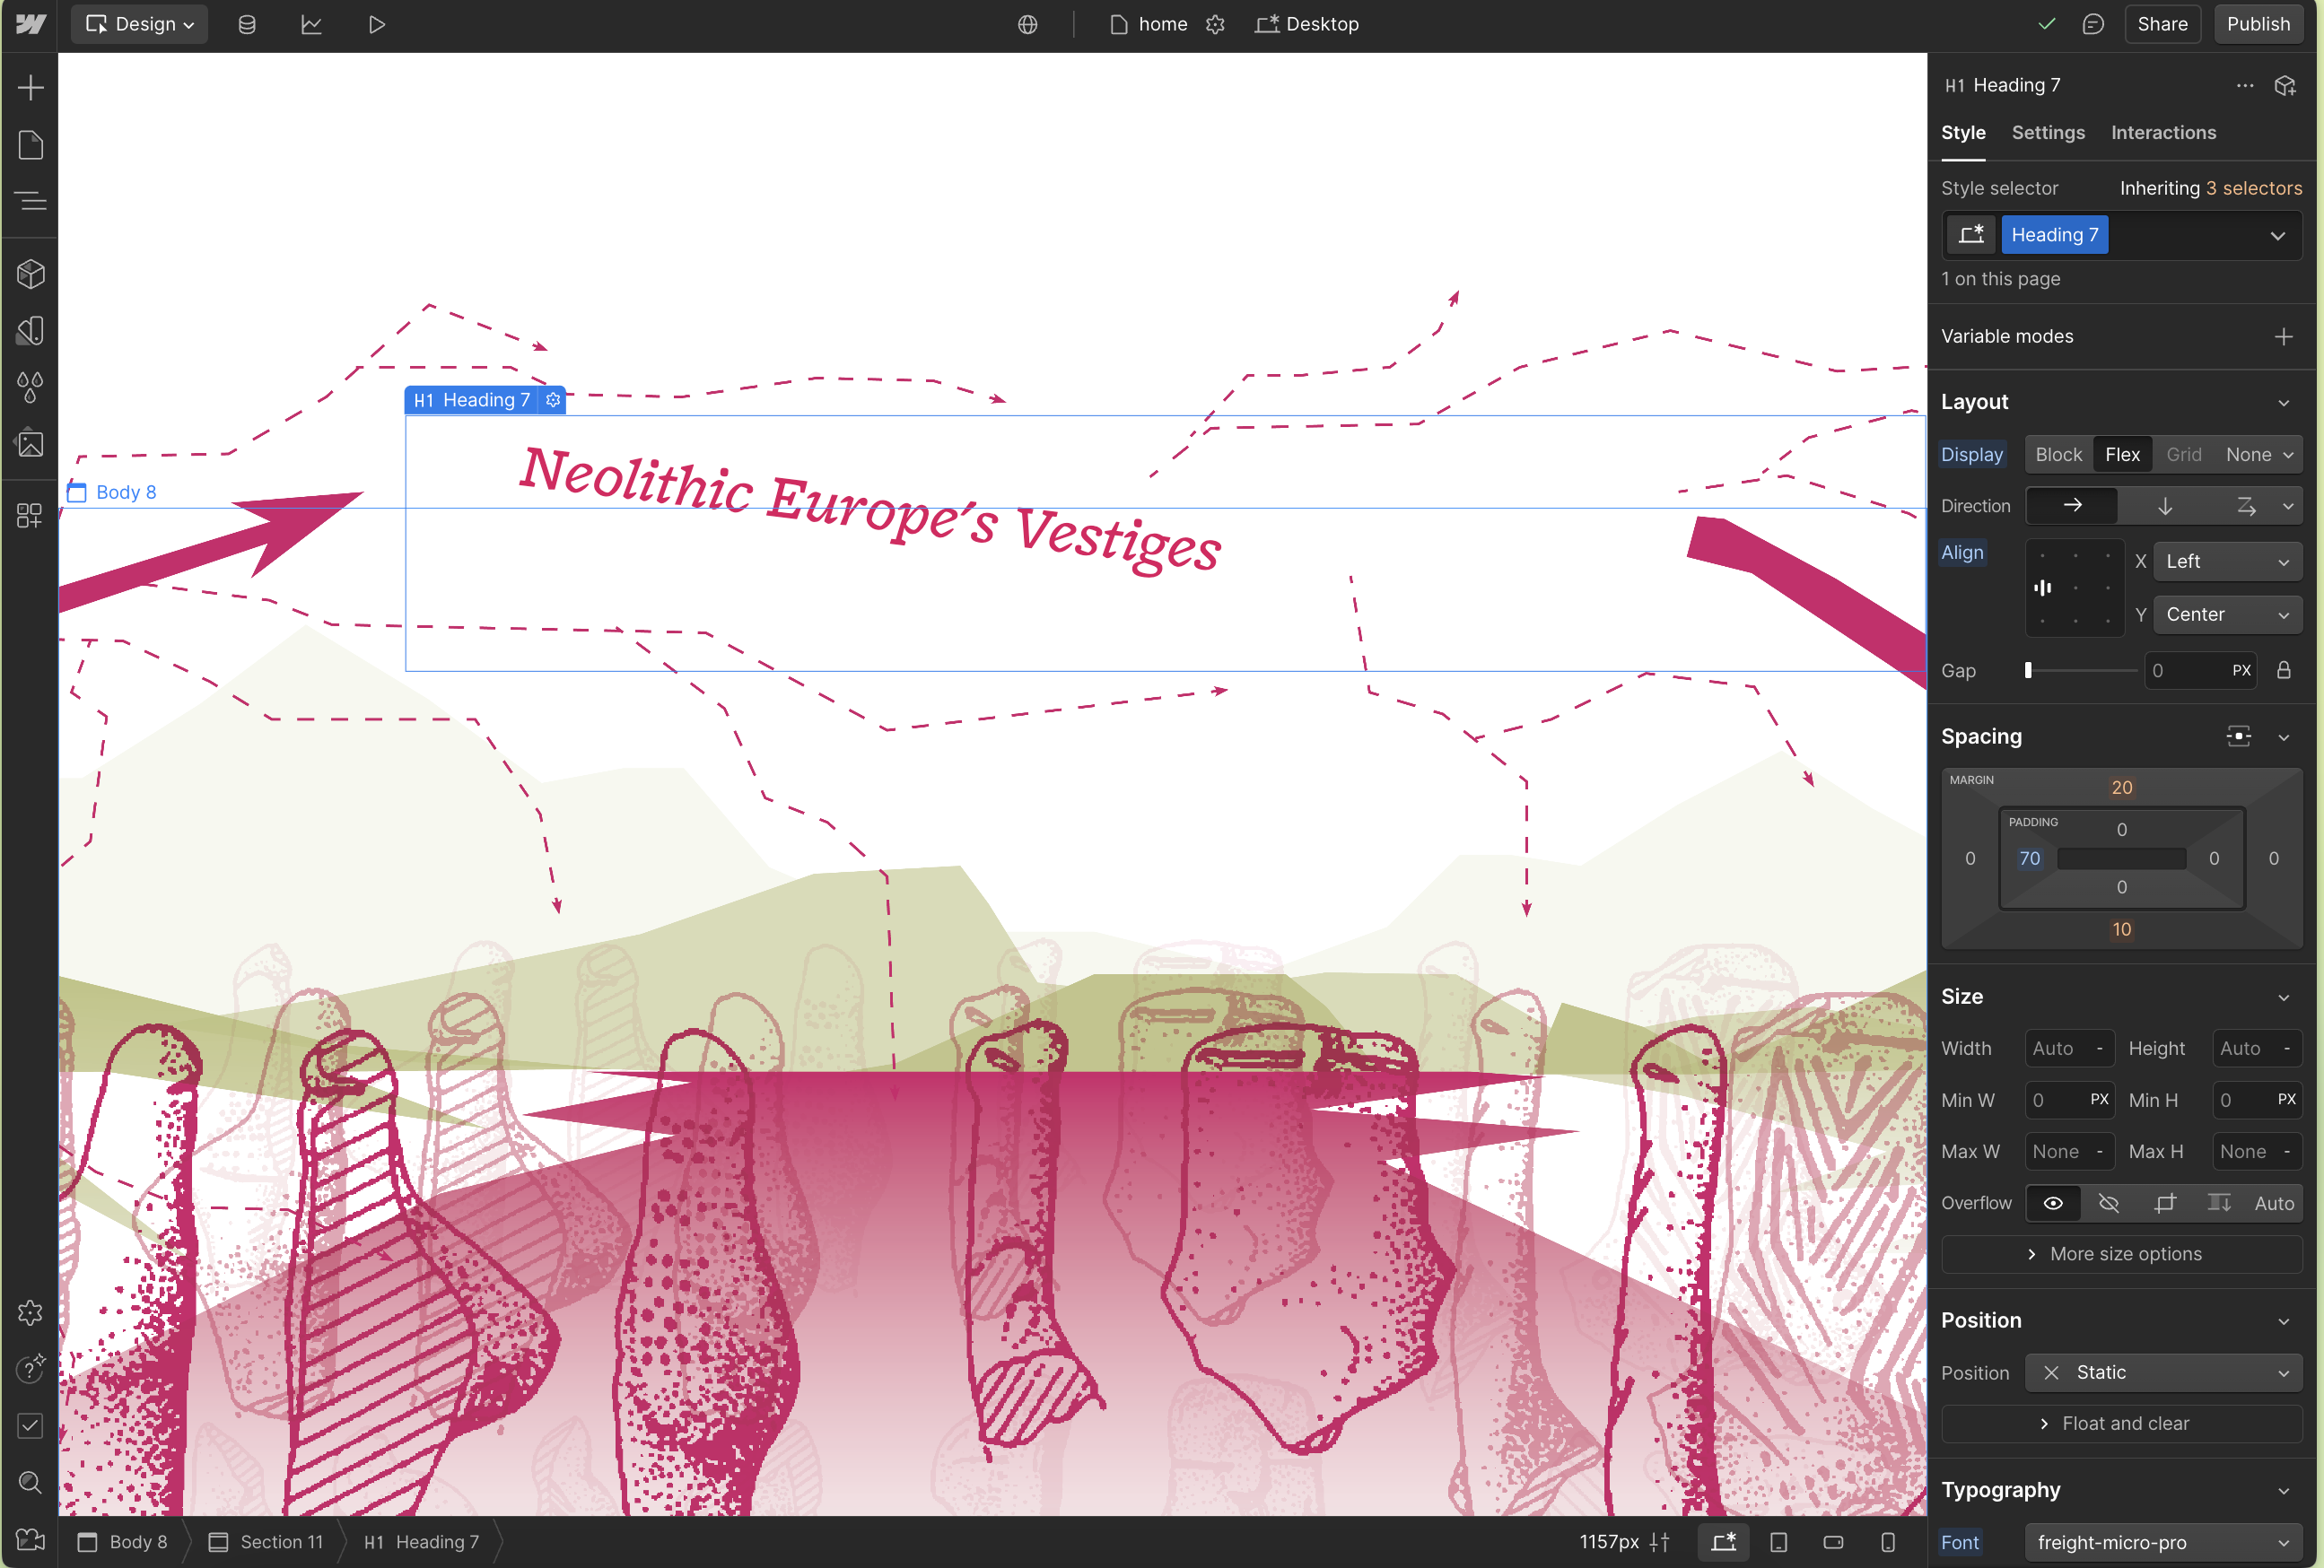
Task: Set flex direction to horizontal arrow
Action: [2072, 506]
